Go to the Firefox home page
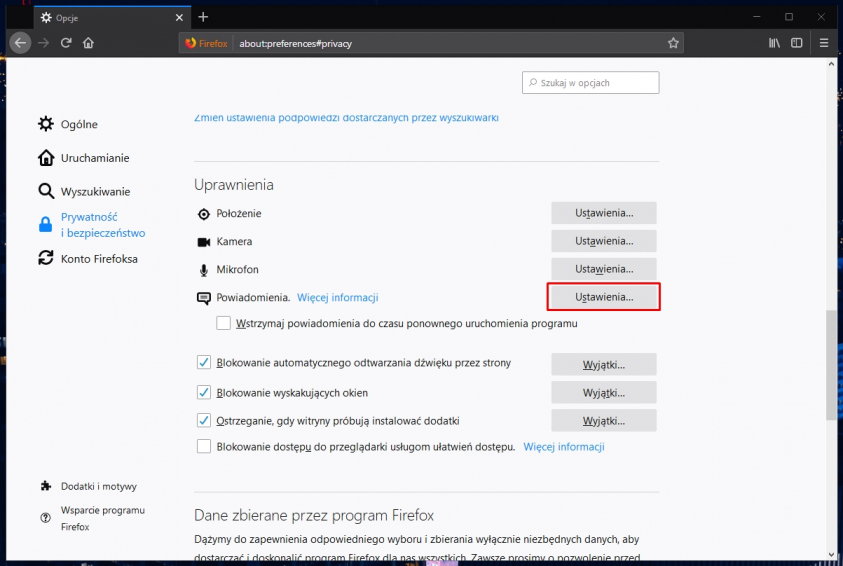Viewport: 843px width, 566px height. tap(89, 43)
